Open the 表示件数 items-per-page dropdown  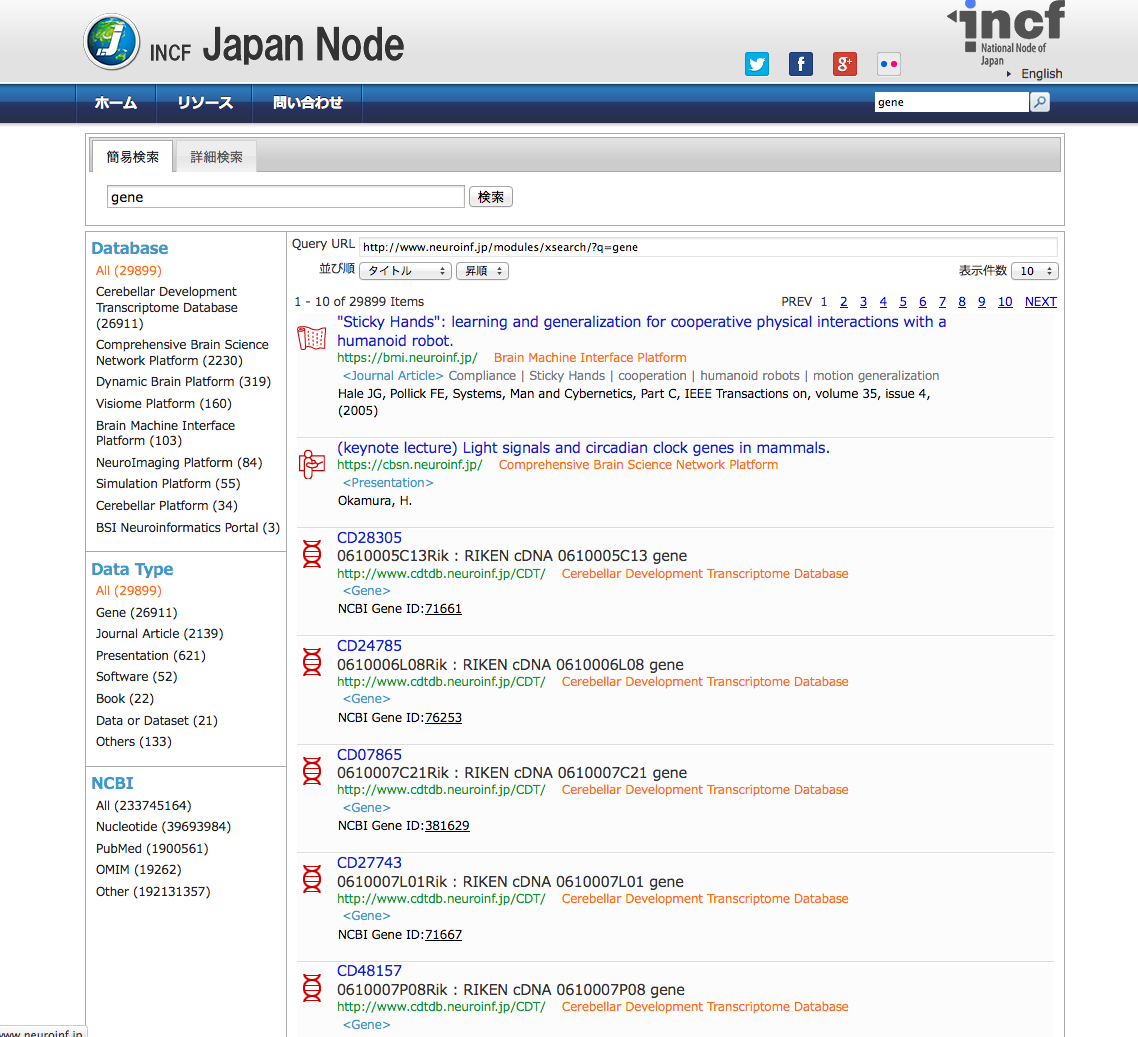pos(1034,271)
